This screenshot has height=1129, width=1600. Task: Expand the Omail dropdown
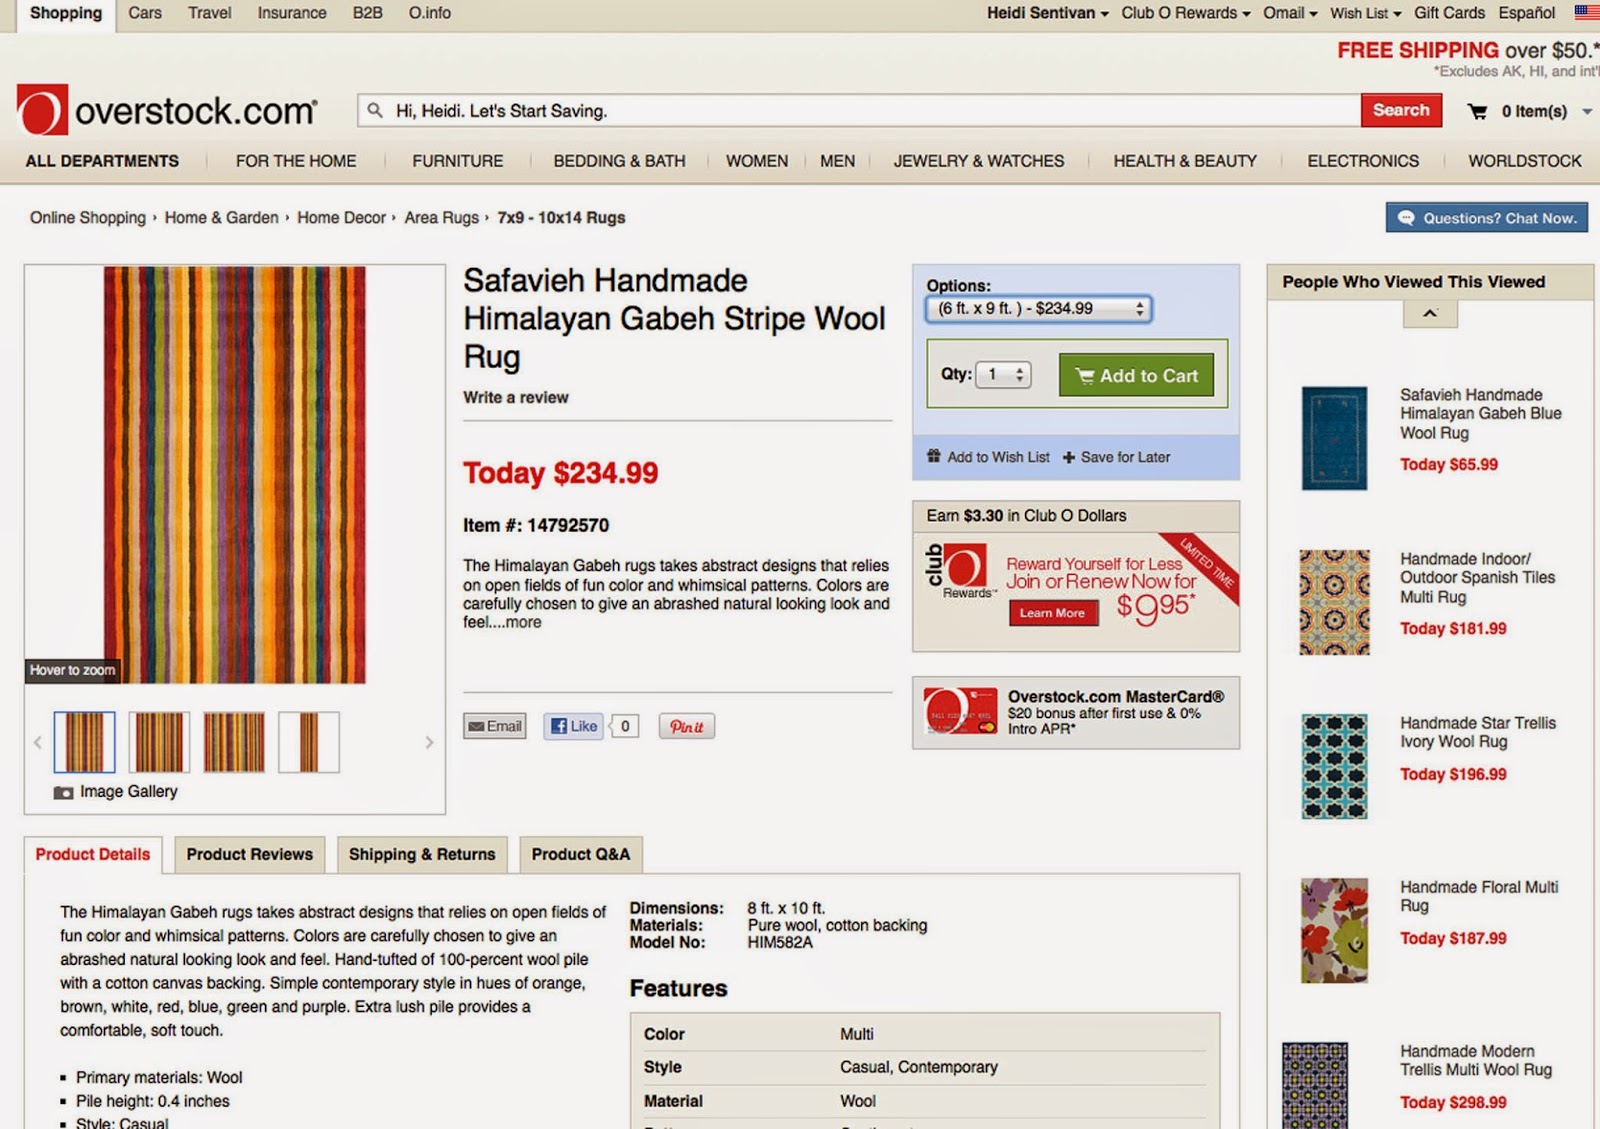pyautogui.click(x=1290, y=13)
